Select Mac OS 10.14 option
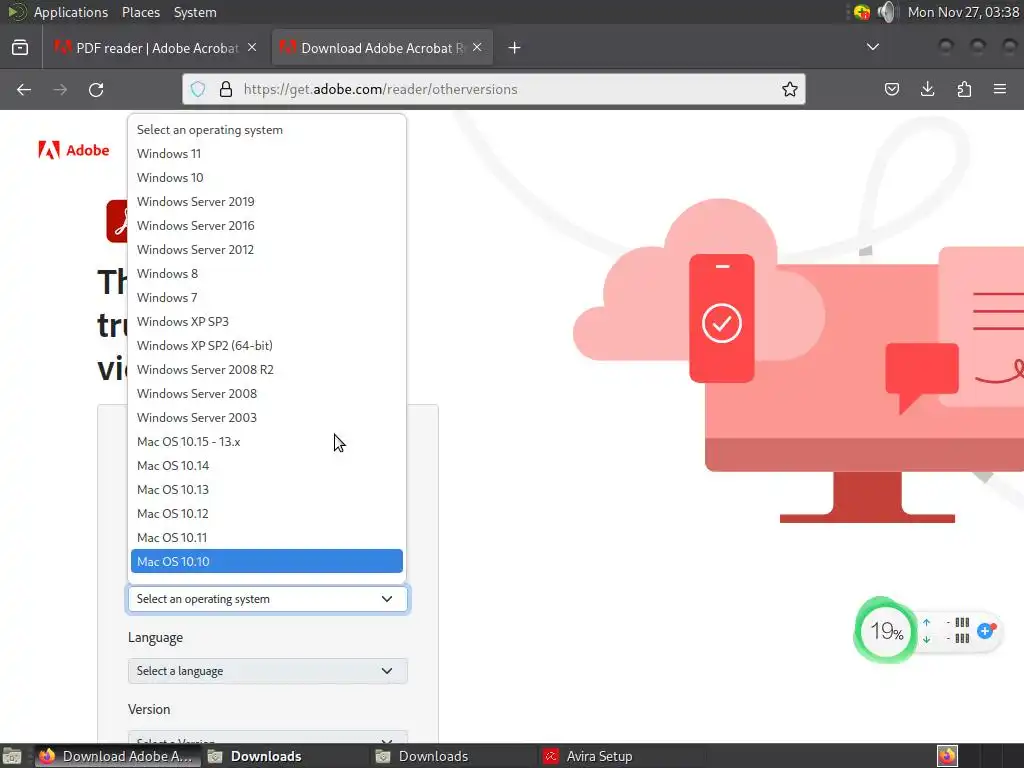 click(266, 466)
